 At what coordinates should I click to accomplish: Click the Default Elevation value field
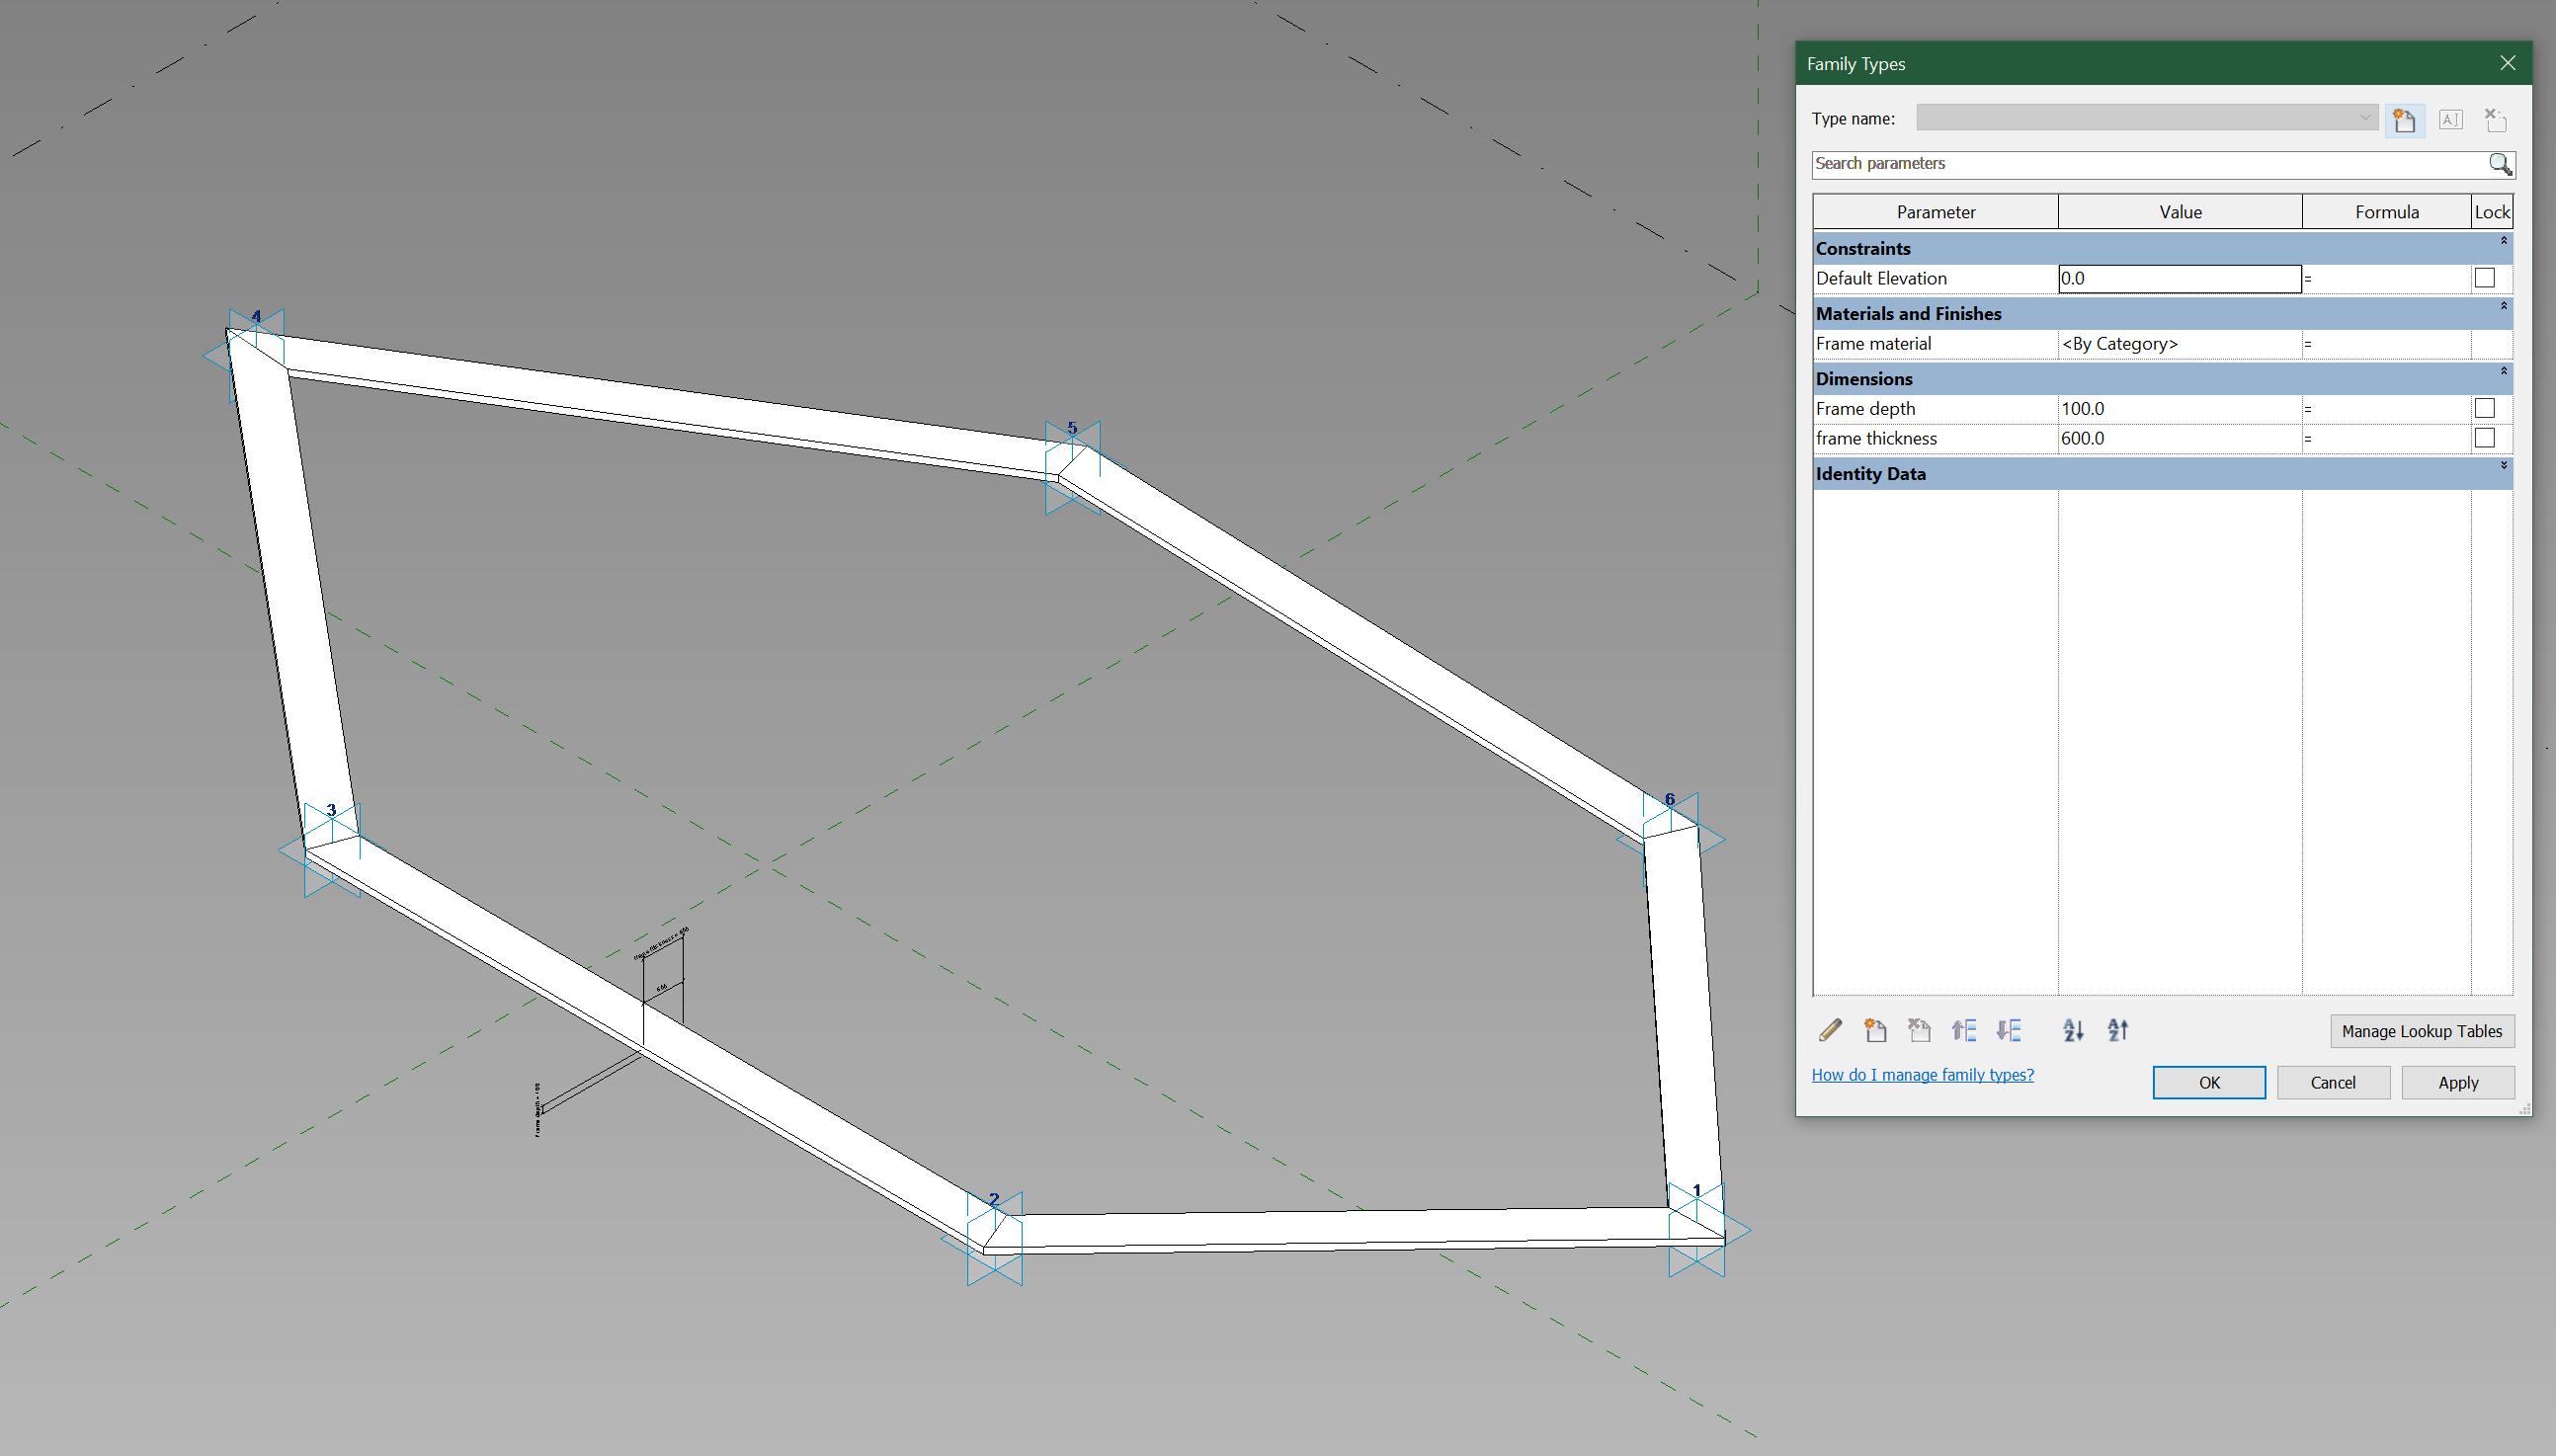point(2180,279)
